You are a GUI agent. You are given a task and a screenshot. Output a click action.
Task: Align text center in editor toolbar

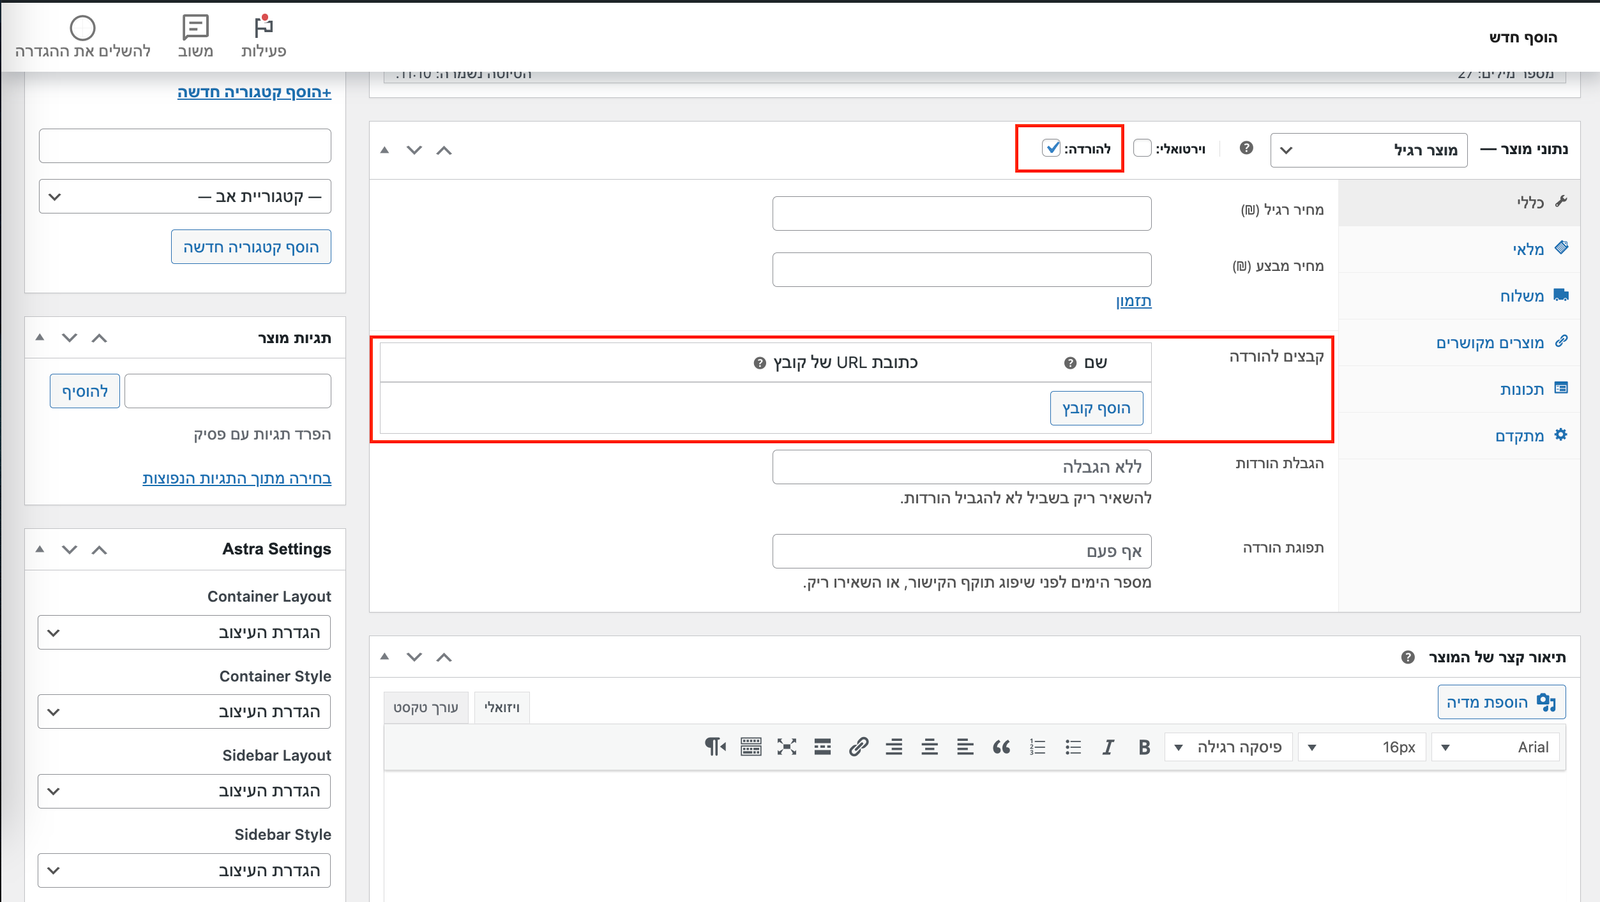[929, 747]
